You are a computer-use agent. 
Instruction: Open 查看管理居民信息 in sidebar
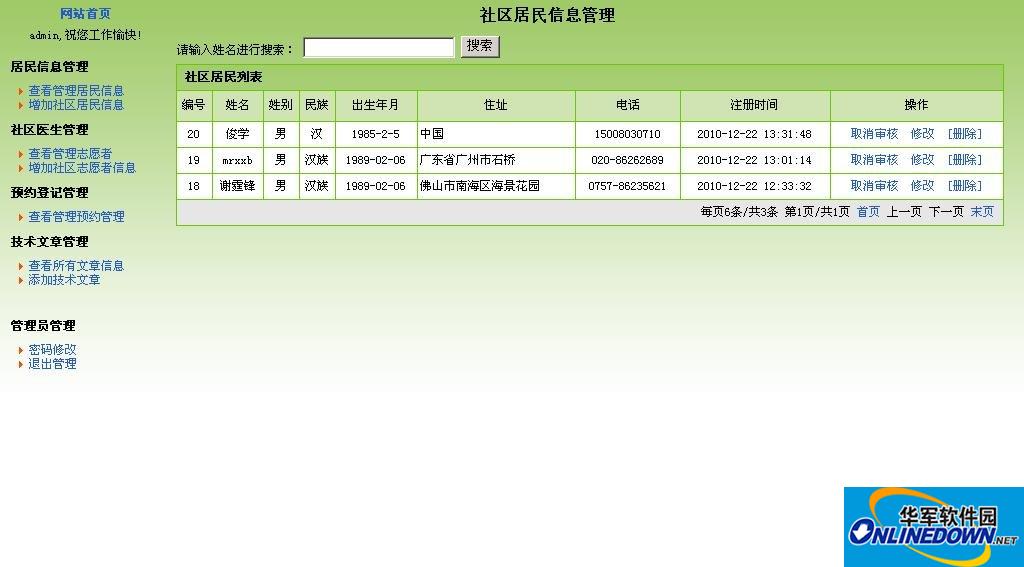coord(76,91)
